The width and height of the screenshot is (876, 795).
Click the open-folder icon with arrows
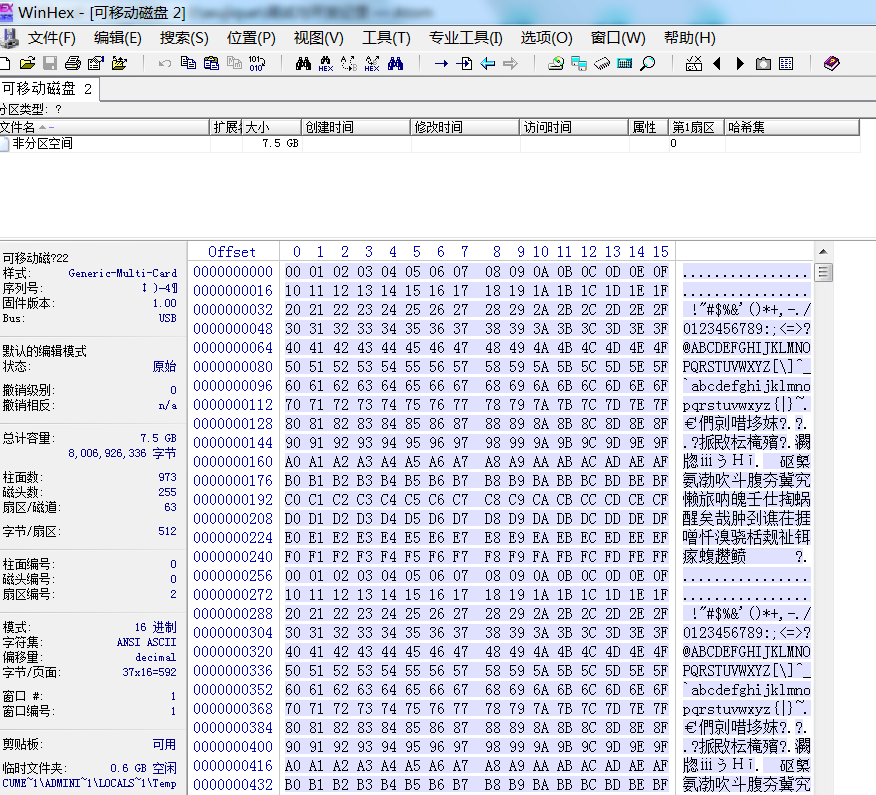click(119, 63)
